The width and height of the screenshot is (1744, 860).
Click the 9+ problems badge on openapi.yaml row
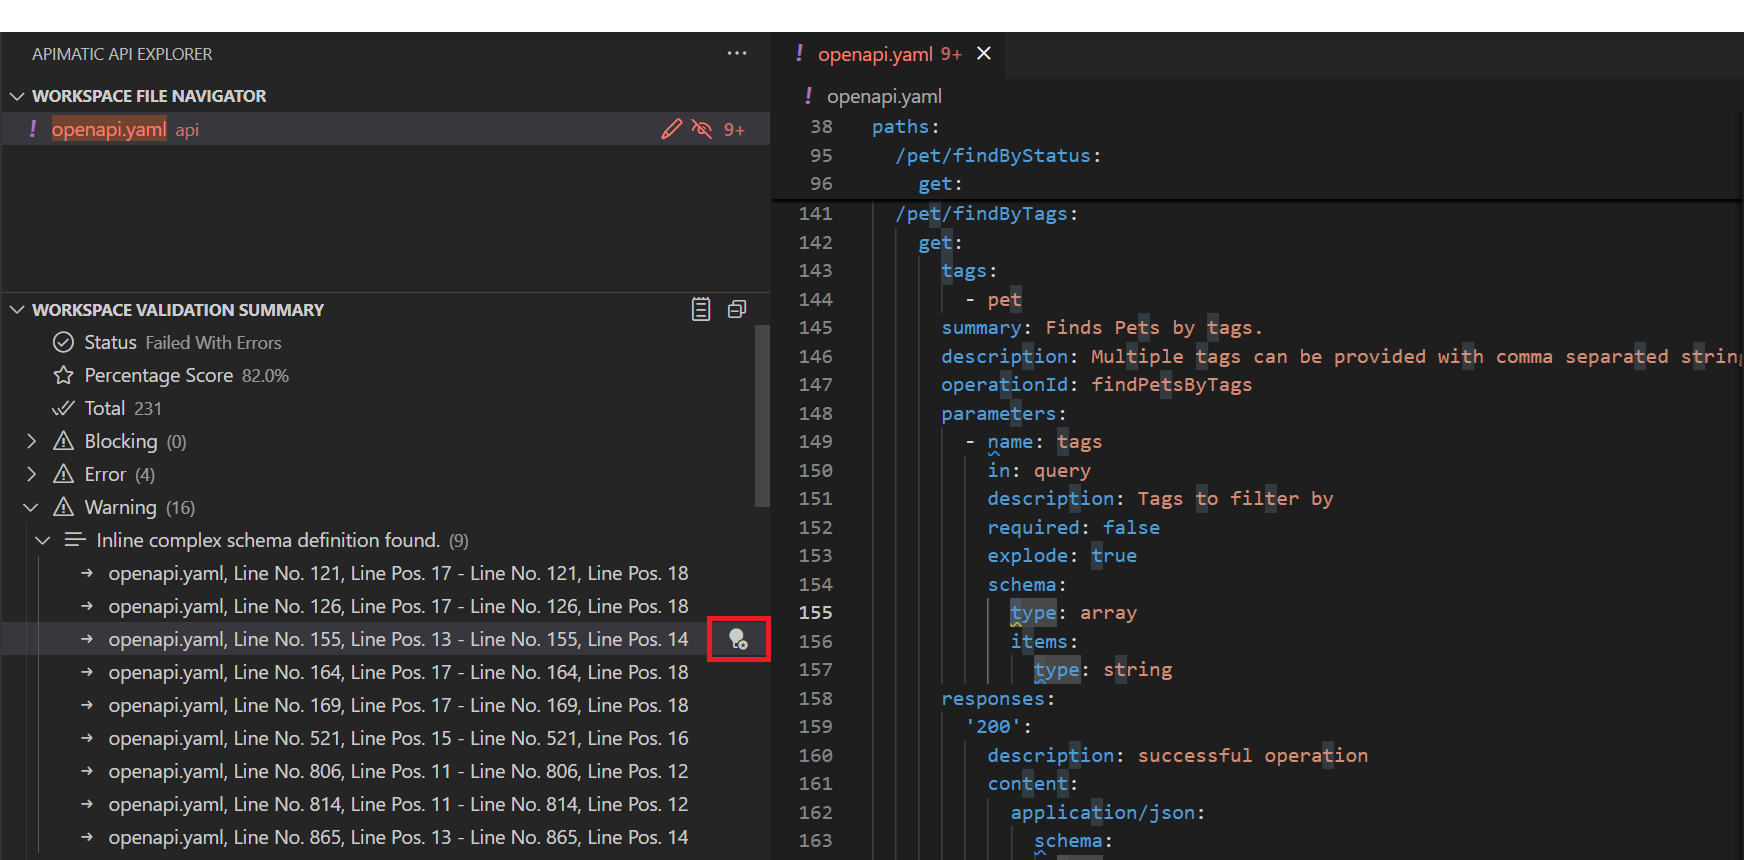734,130
